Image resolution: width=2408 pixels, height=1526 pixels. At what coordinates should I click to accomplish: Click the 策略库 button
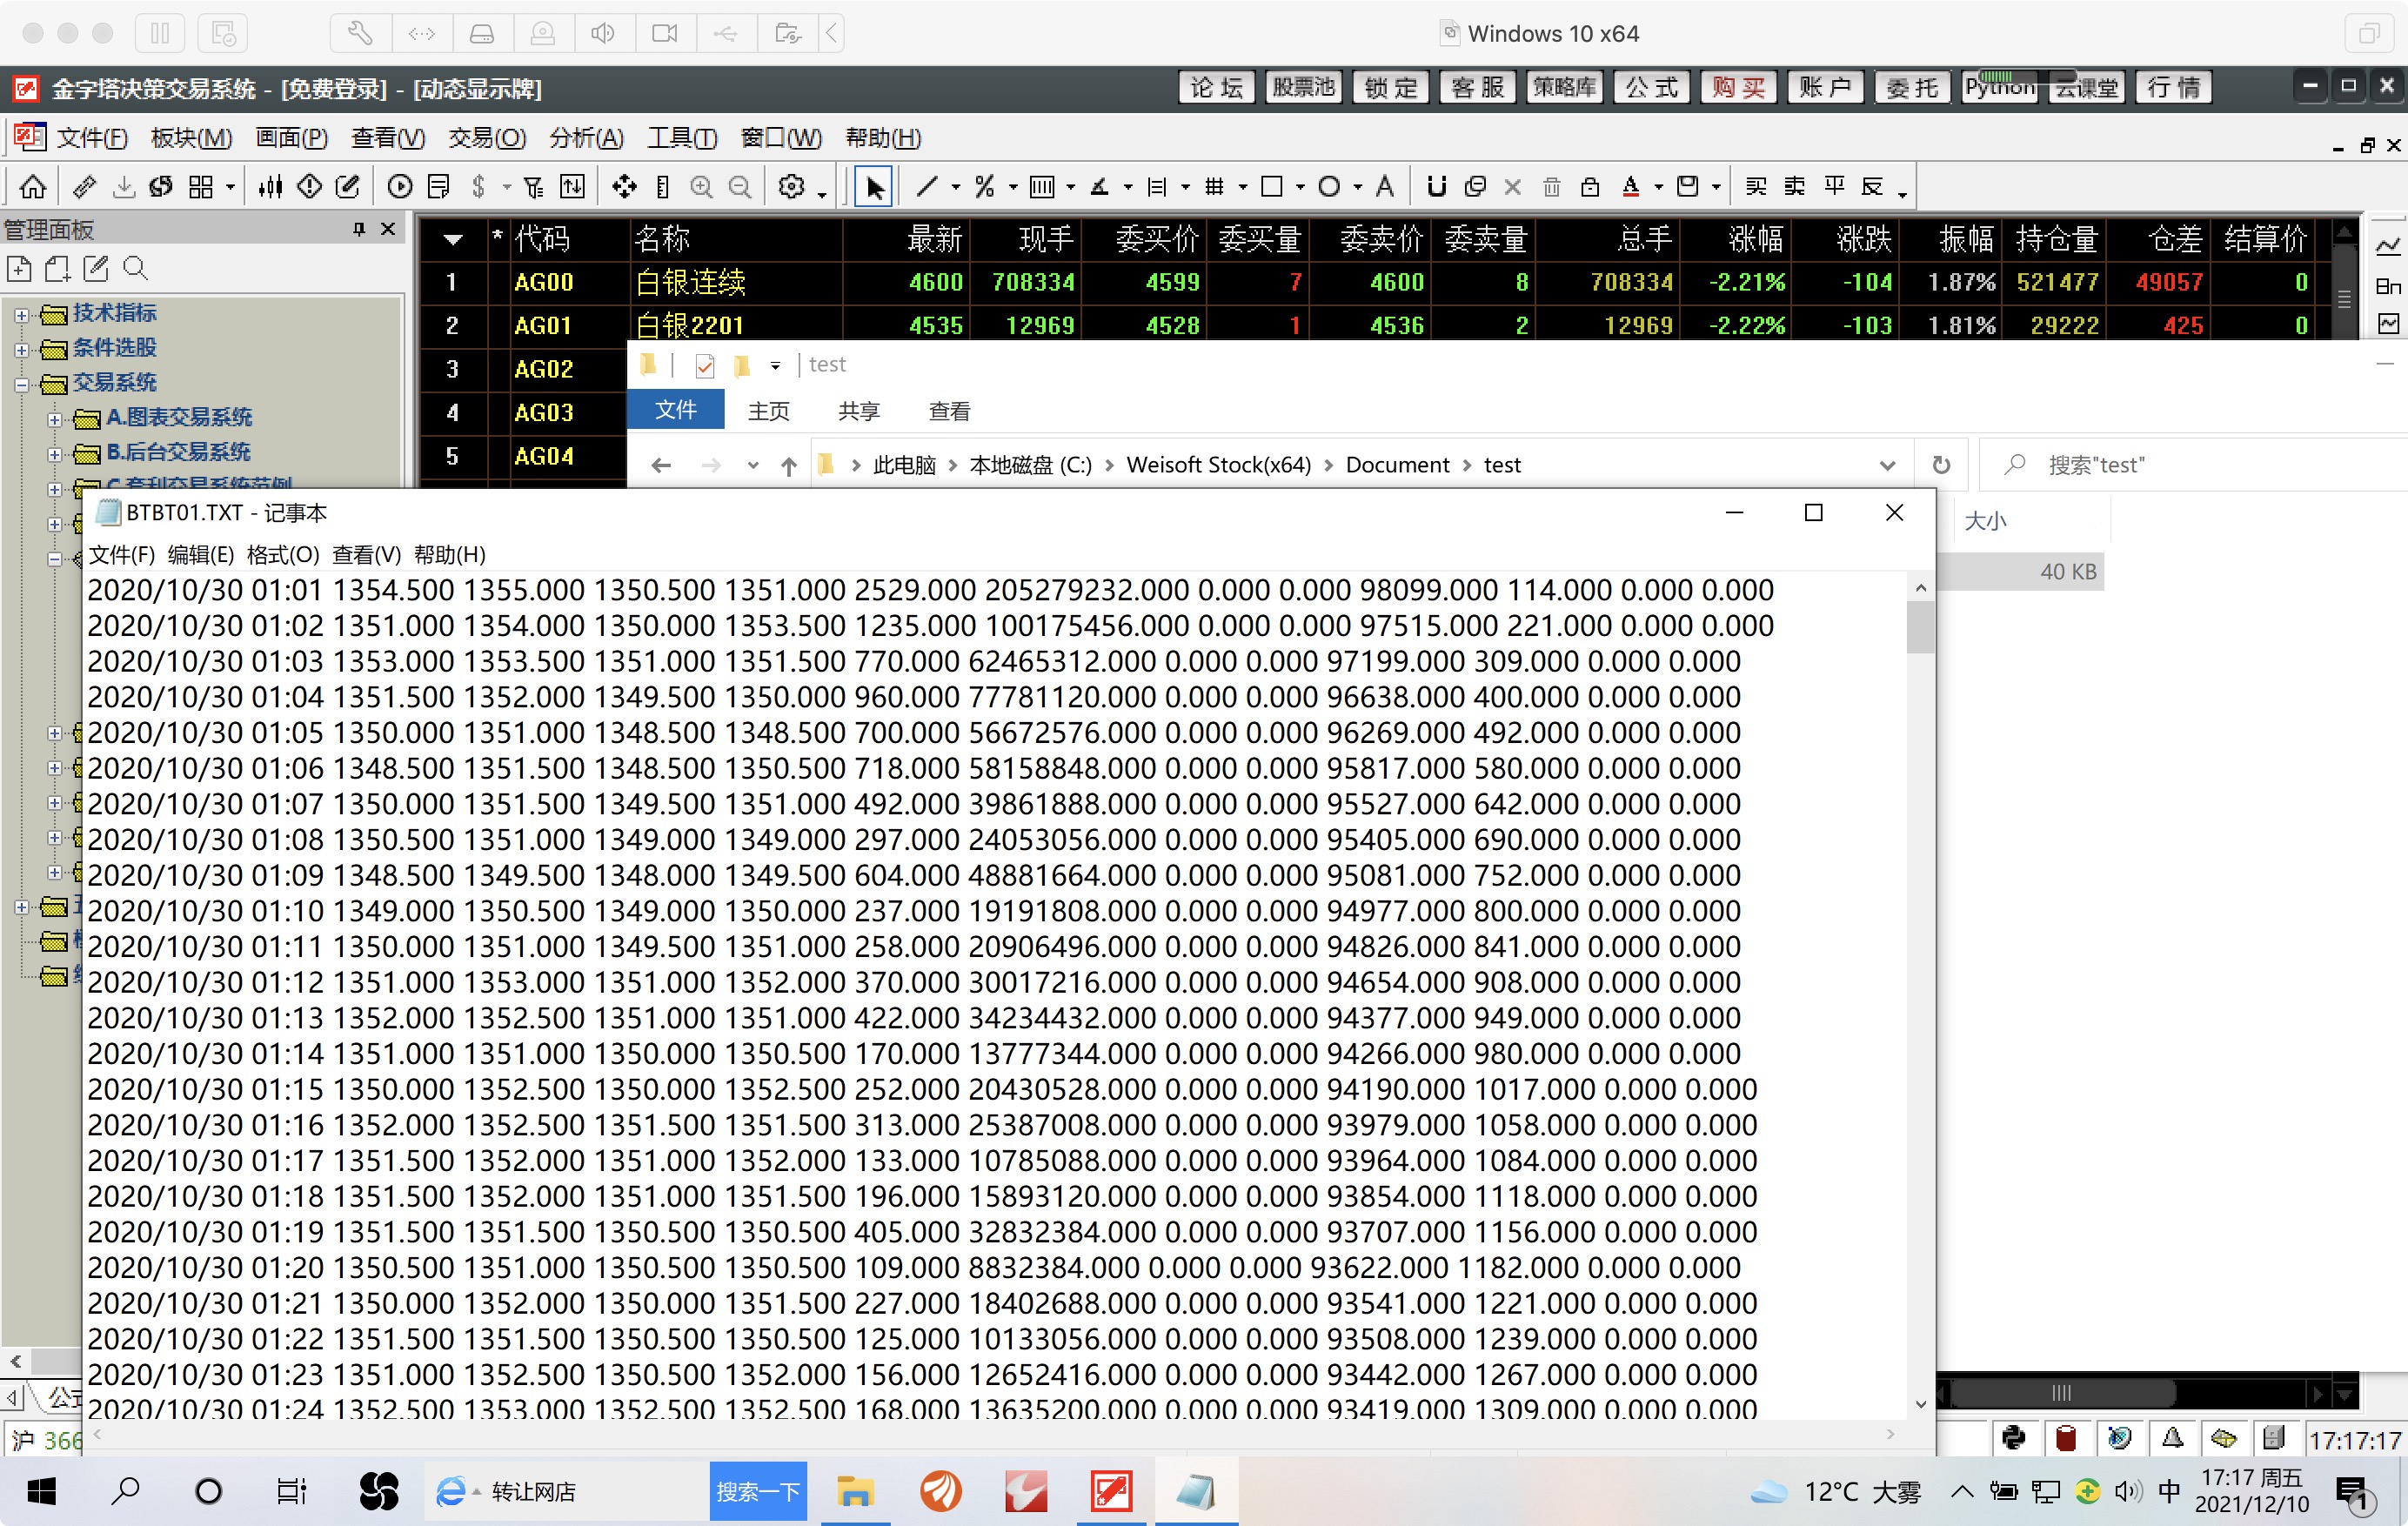pos(1564,88)
